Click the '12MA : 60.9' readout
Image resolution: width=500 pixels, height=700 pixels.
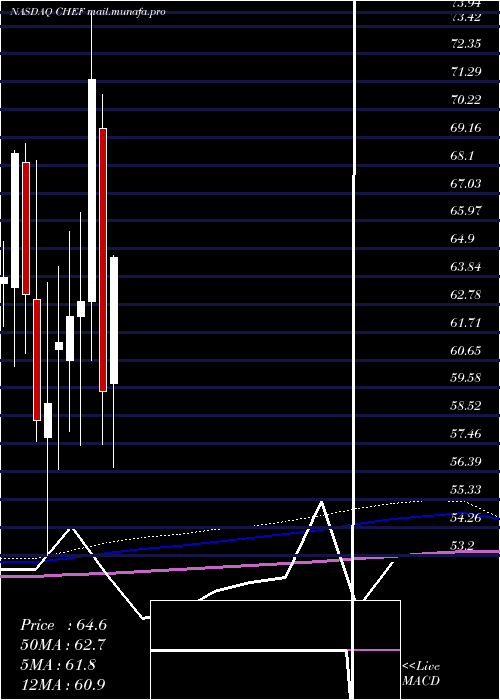pos(63,684)
